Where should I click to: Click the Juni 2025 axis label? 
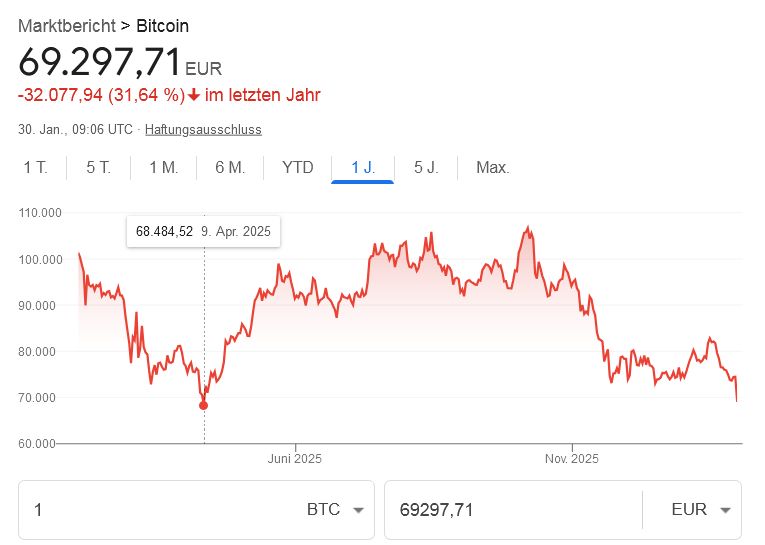pyautogui.click(x=295, y=459)
